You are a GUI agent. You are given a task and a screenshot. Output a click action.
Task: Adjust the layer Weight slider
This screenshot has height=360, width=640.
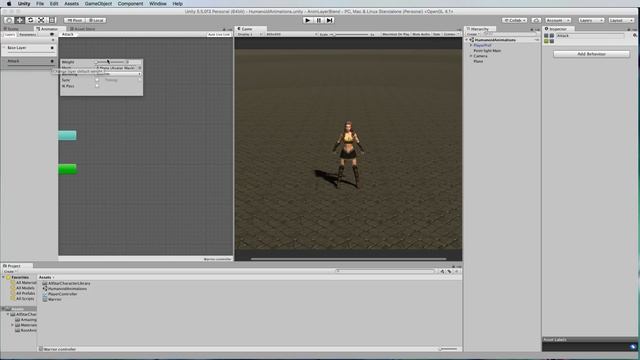click(x=109, y=62)
